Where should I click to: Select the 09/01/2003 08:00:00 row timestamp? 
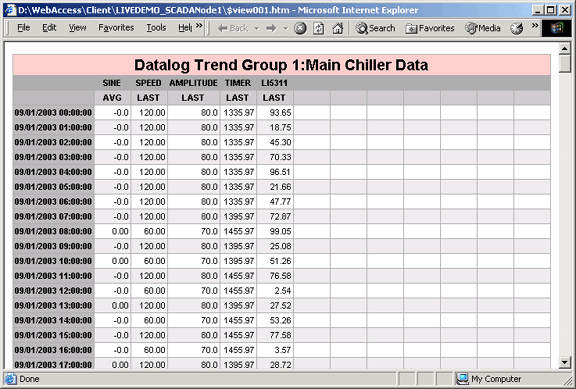53,231
